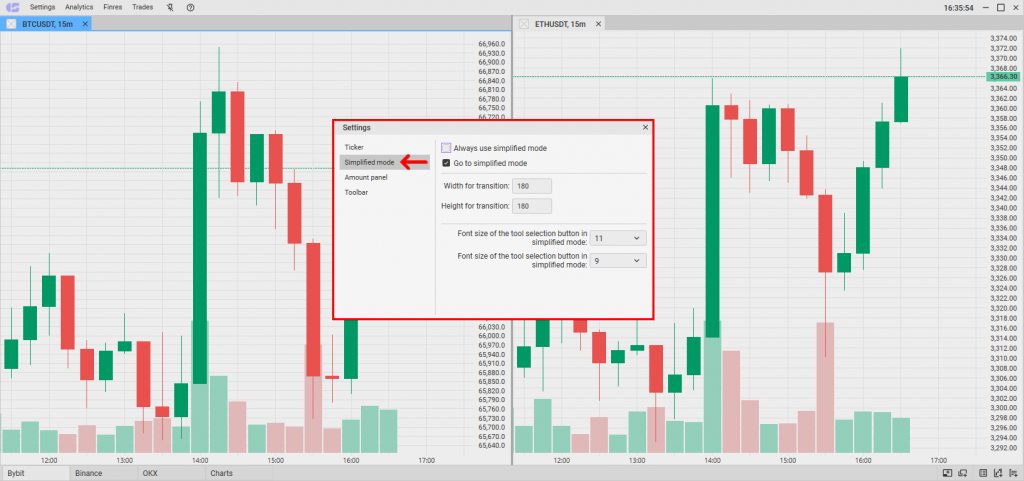Minimize the application window
The width and height of the screenshot is (1024, 481).
(985, 8)
